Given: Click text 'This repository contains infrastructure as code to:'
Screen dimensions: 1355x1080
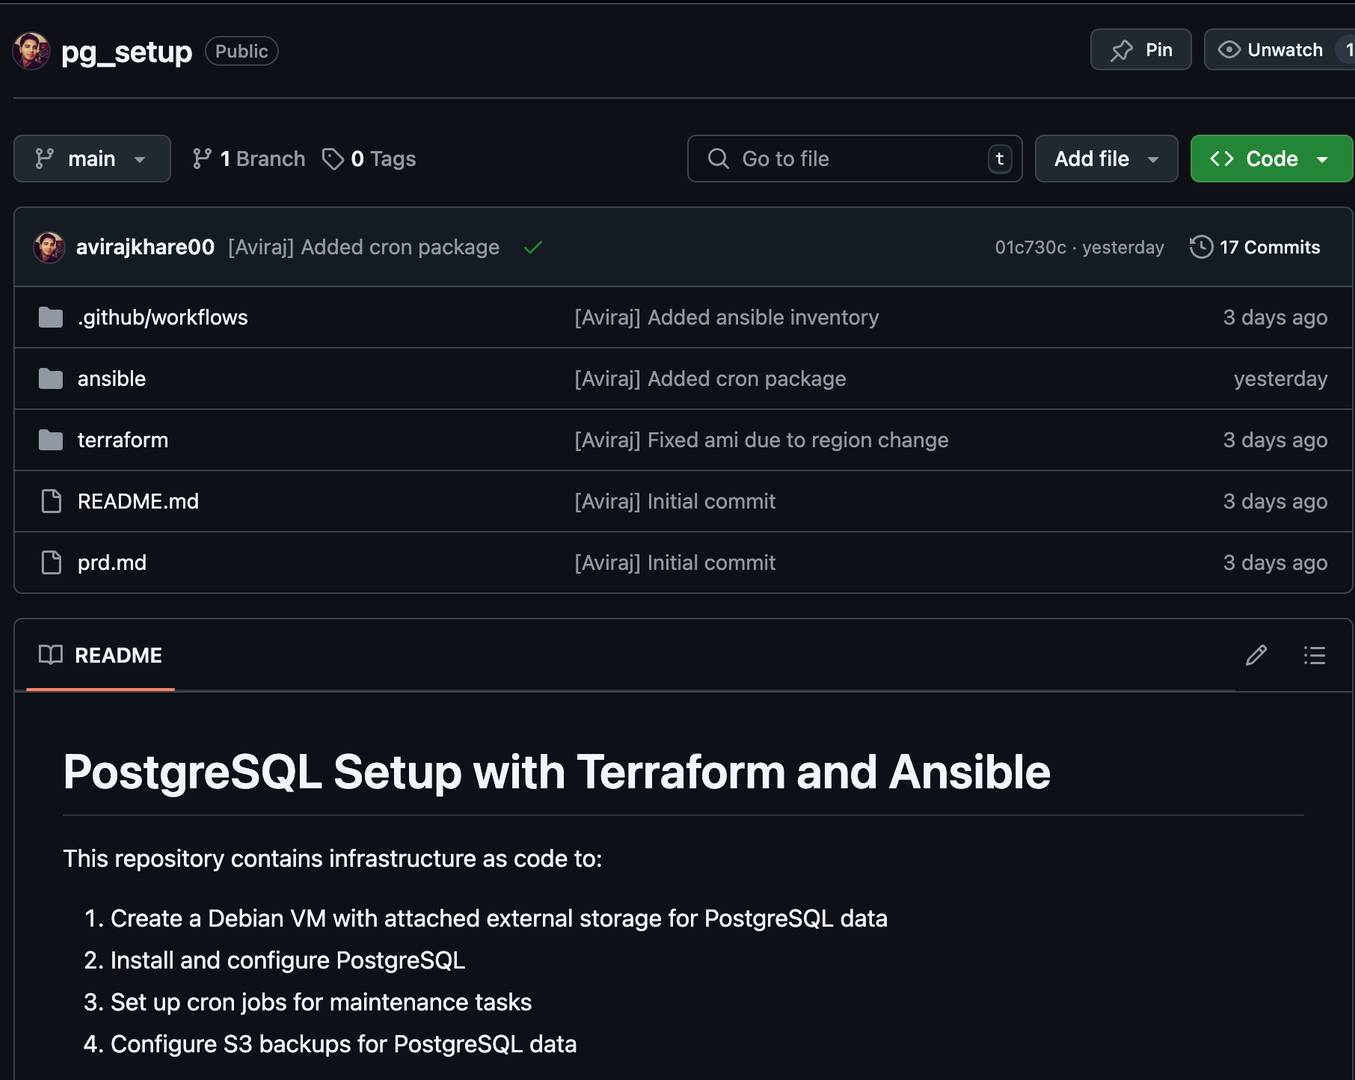Looking at the screenshot, I should click(333, 859).
